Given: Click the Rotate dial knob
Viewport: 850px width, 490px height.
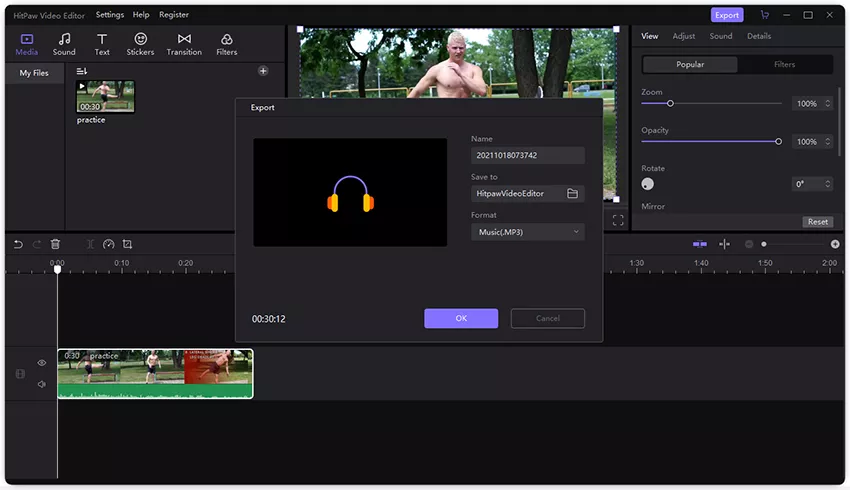Looking at the screenshot, I should pyautogui.click(x=647, y=184).
